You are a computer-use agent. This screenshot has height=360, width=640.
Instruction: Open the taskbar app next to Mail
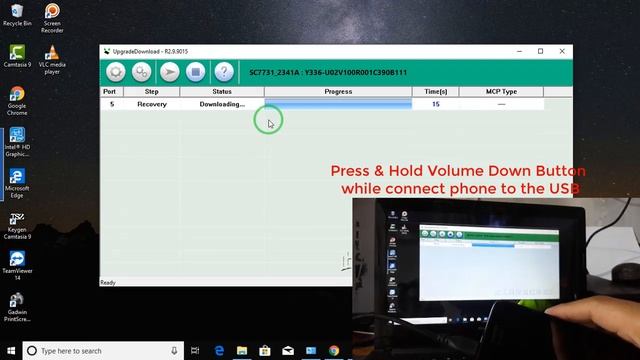[311, 351]
